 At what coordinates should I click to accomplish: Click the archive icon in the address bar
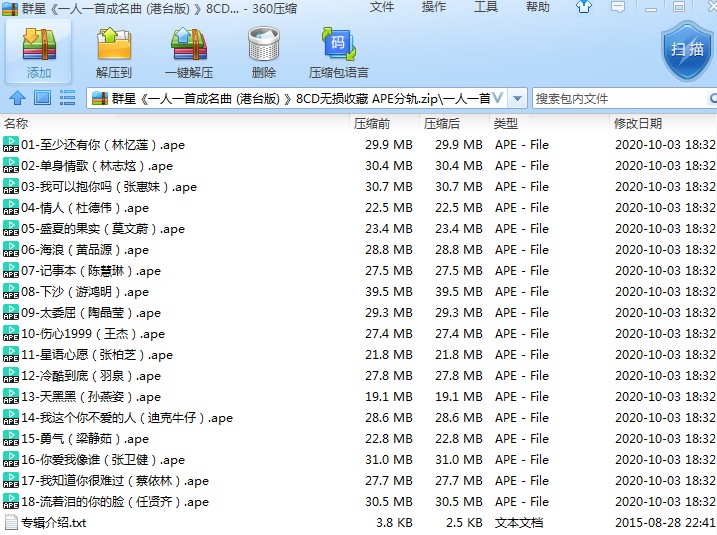click(100, 98)
